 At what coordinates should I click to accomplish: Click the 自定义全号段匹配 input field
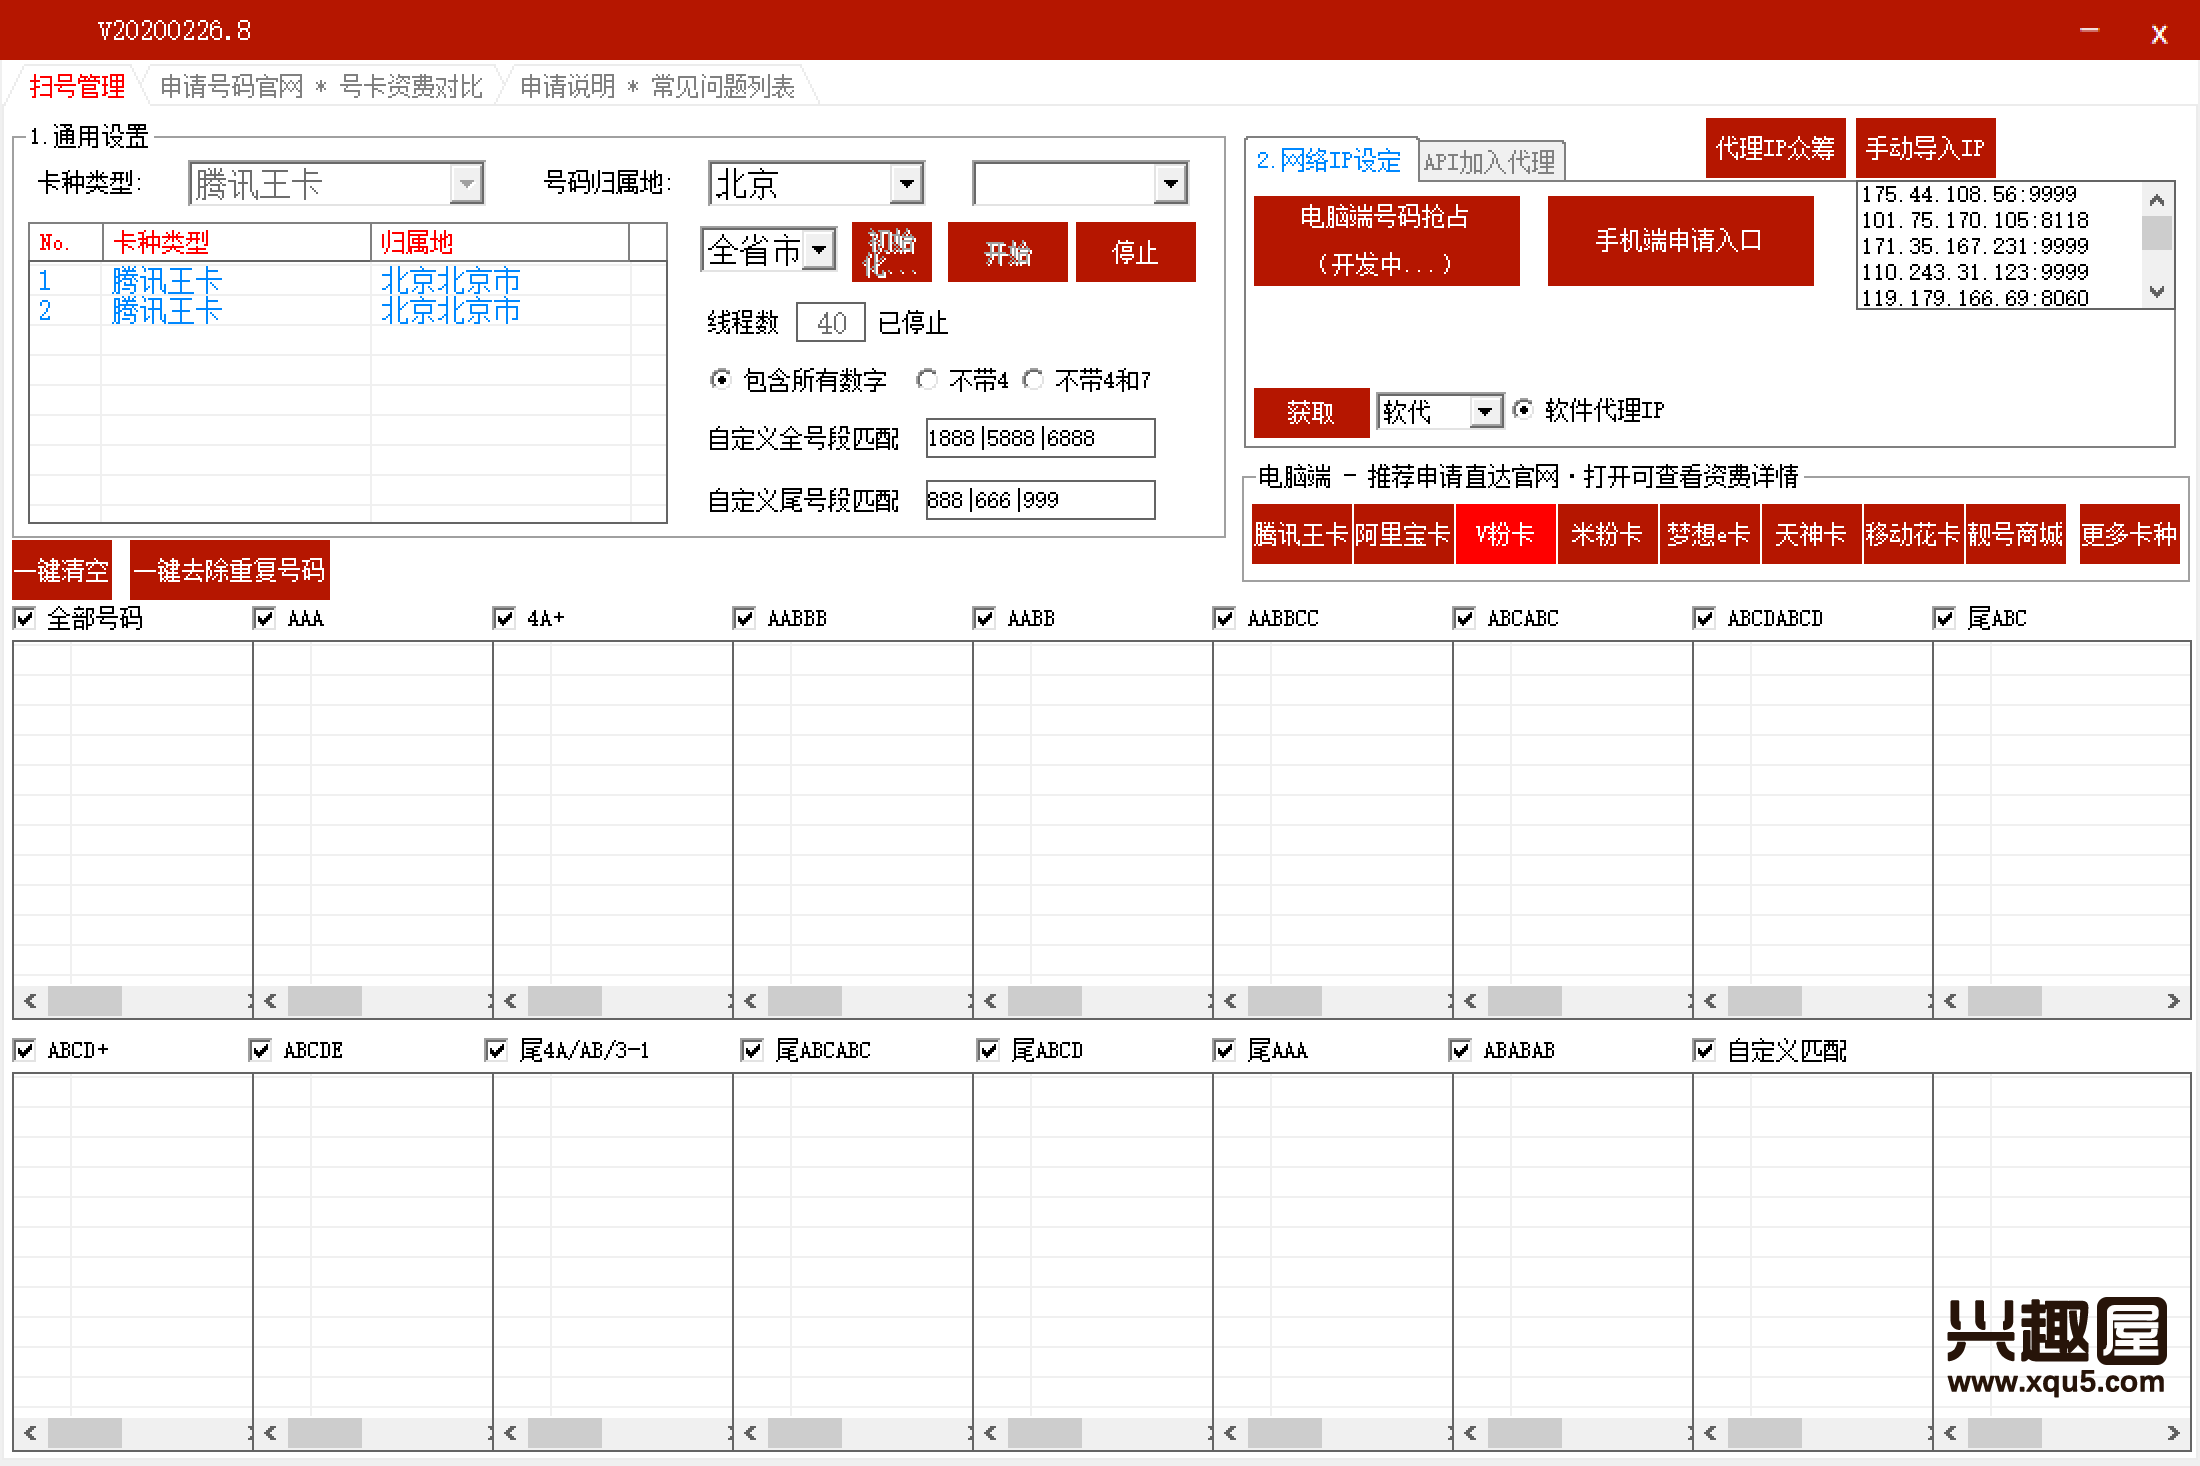point(1040,438)
